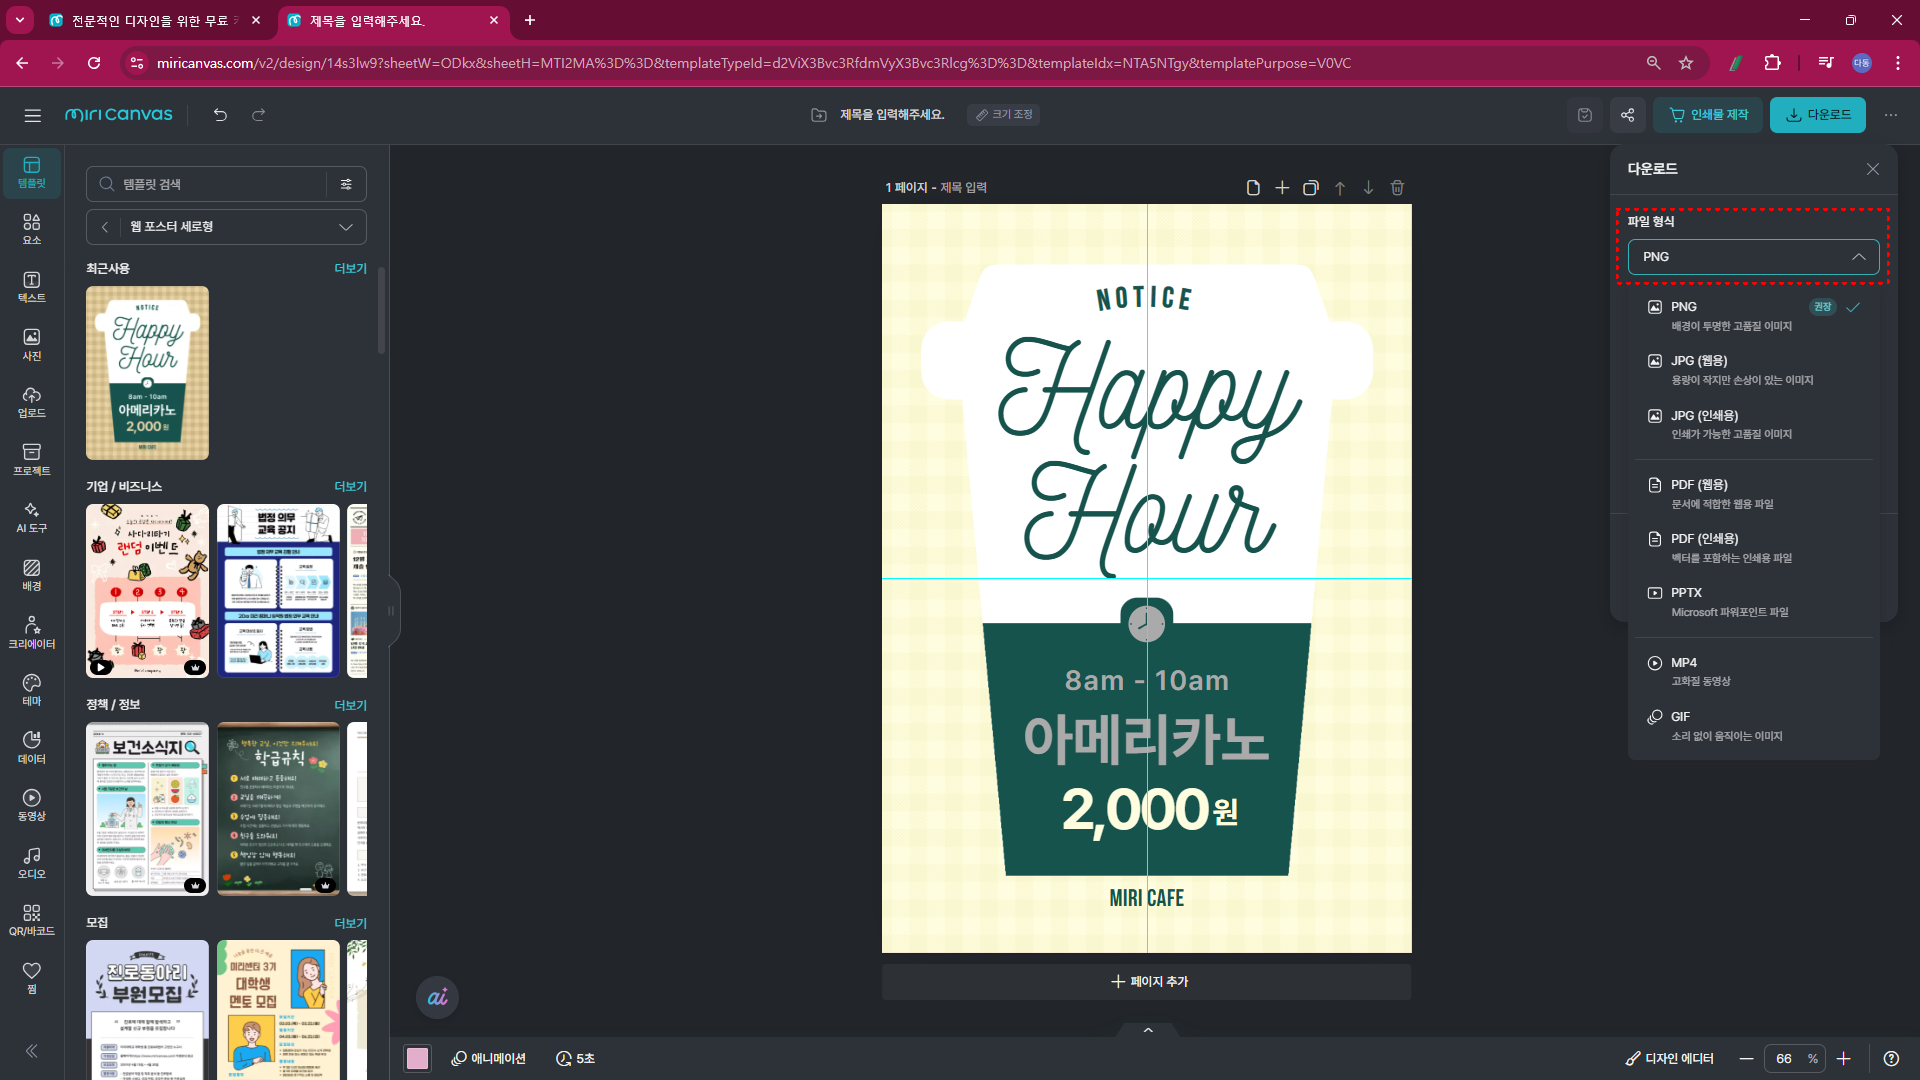1920x1080 pixels.
Task: Open the 데이터 panel
Action: 32,748
